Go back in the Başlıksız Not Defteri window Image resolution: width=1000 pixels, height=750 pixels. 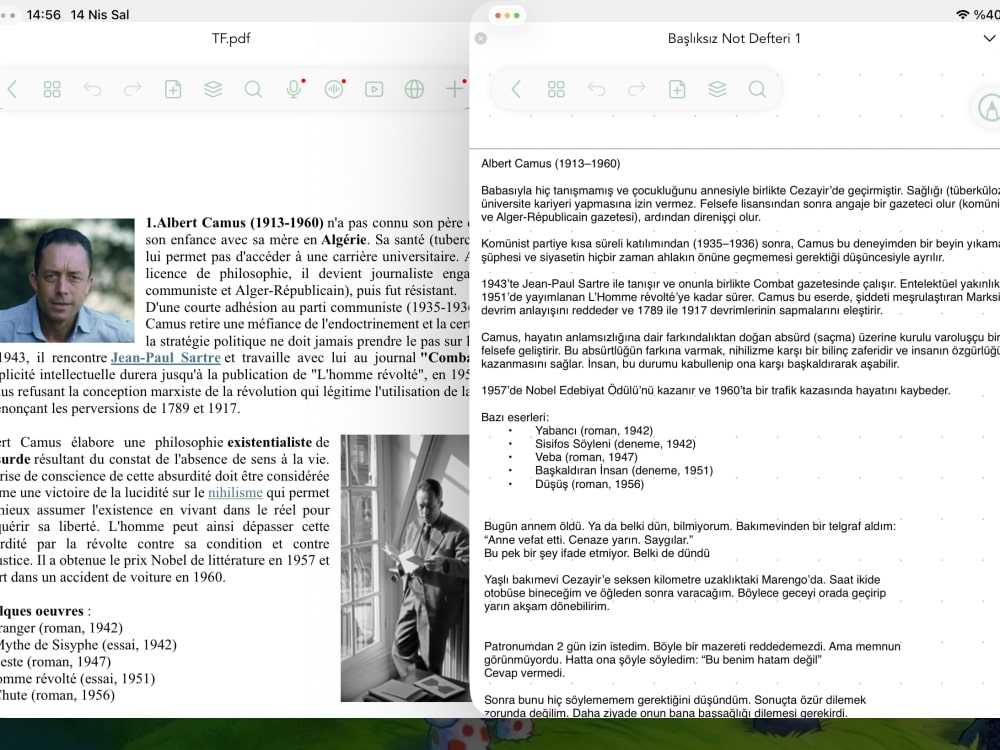[516, 89]
